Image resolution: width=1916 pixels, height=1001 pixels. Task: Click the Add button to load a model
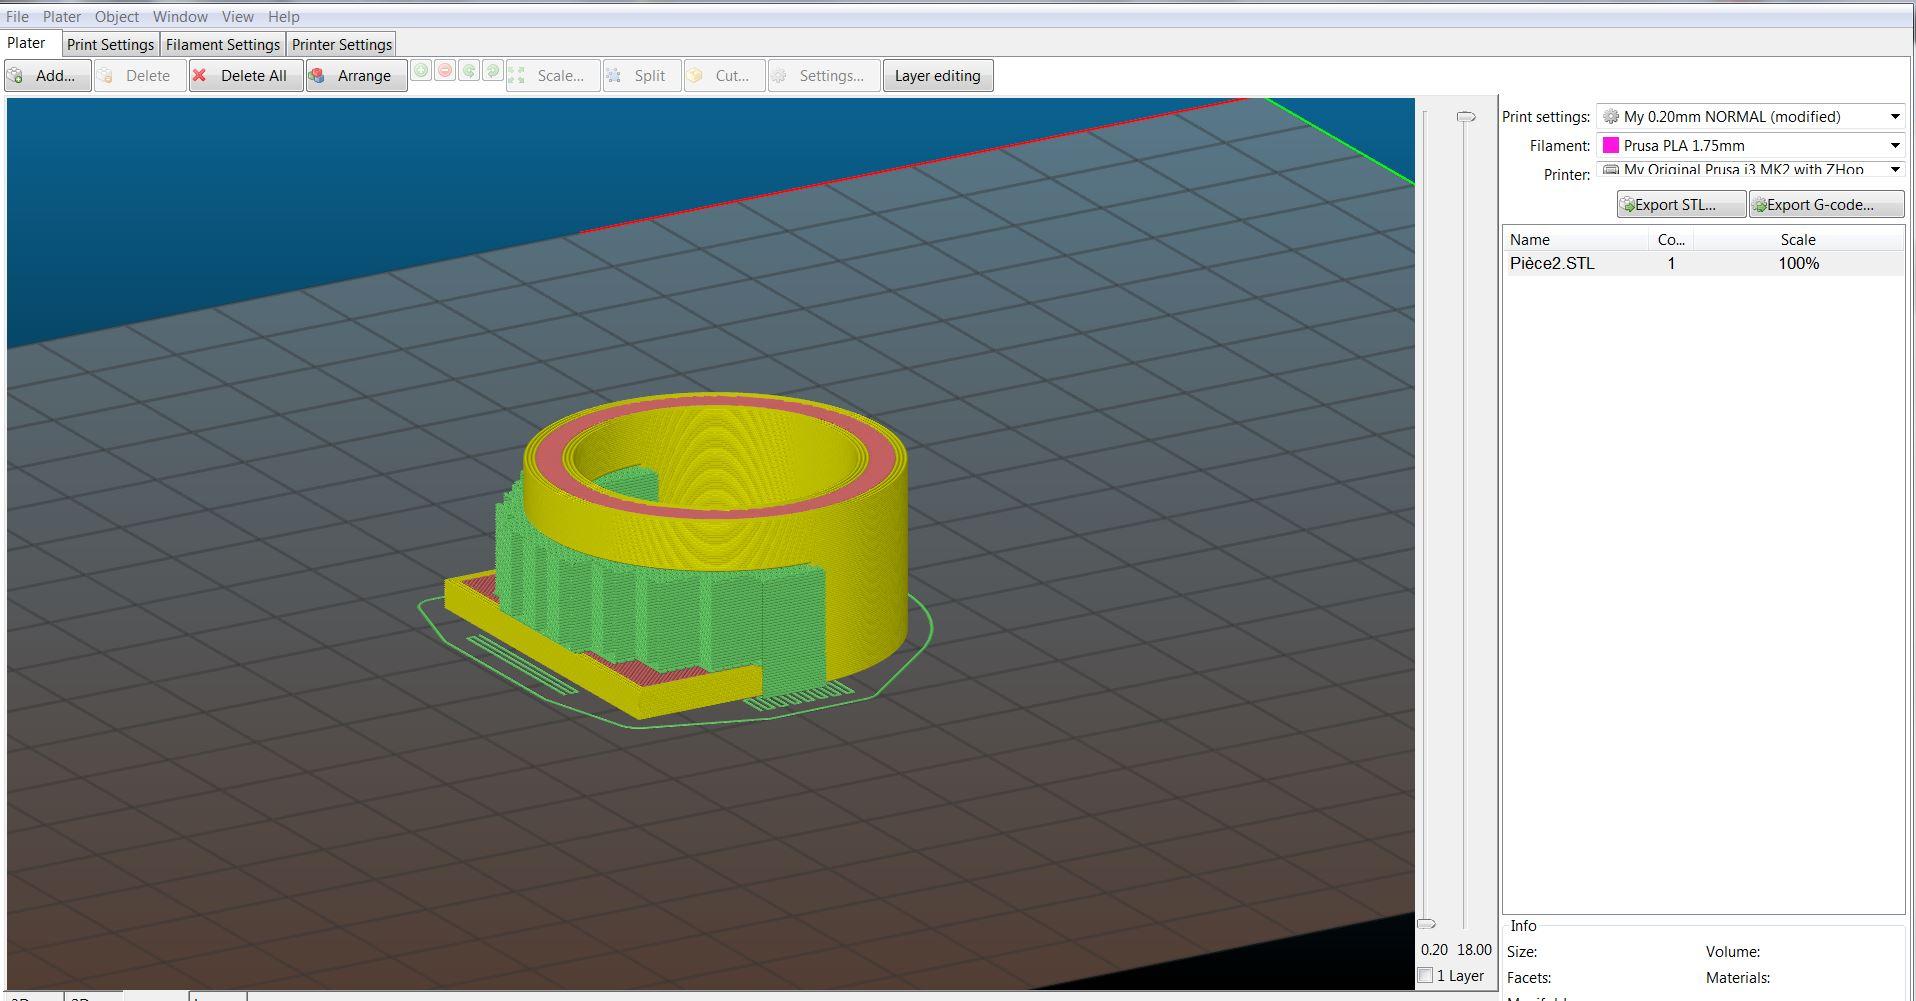click(x=47, y=76)
